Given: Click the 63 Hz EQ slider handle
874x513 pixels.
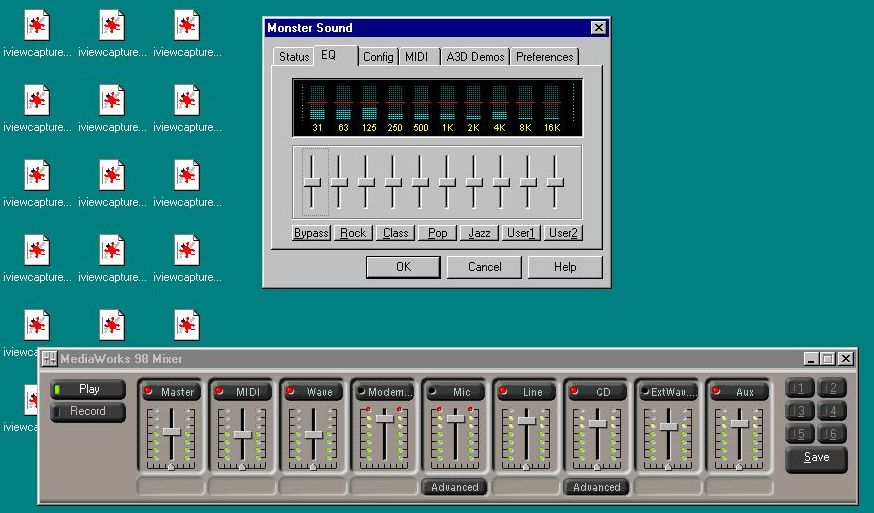Looking at the screenshot, I should [x=339, y=182].
